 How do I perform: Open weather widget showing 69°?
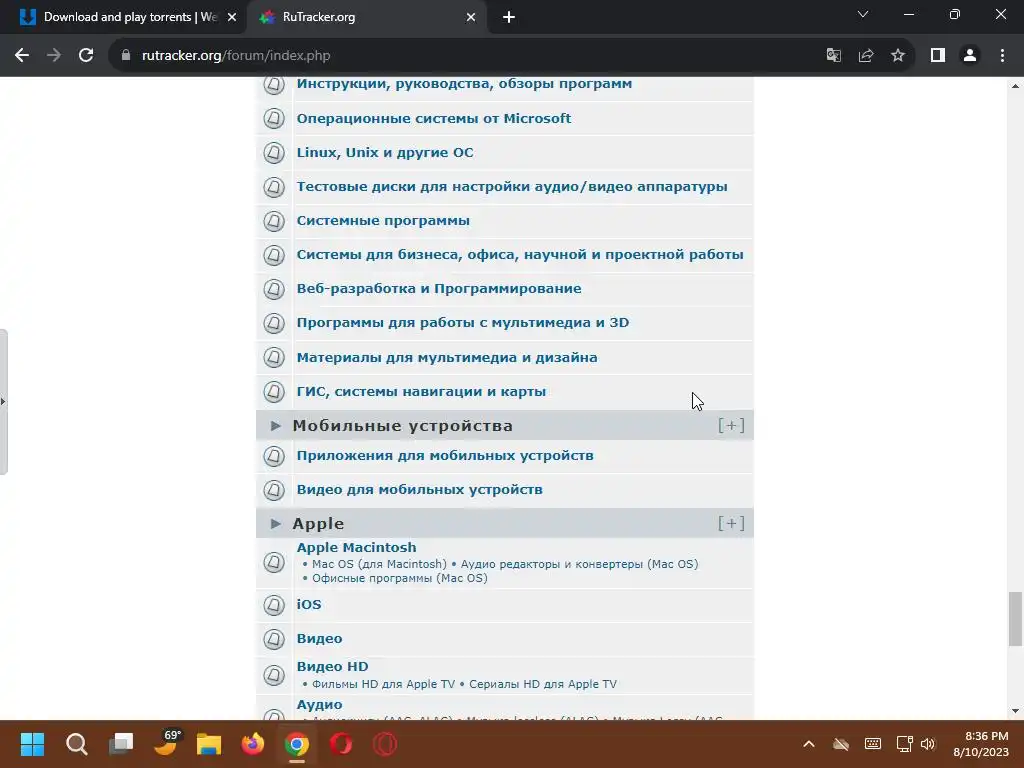tap(166, 743)
